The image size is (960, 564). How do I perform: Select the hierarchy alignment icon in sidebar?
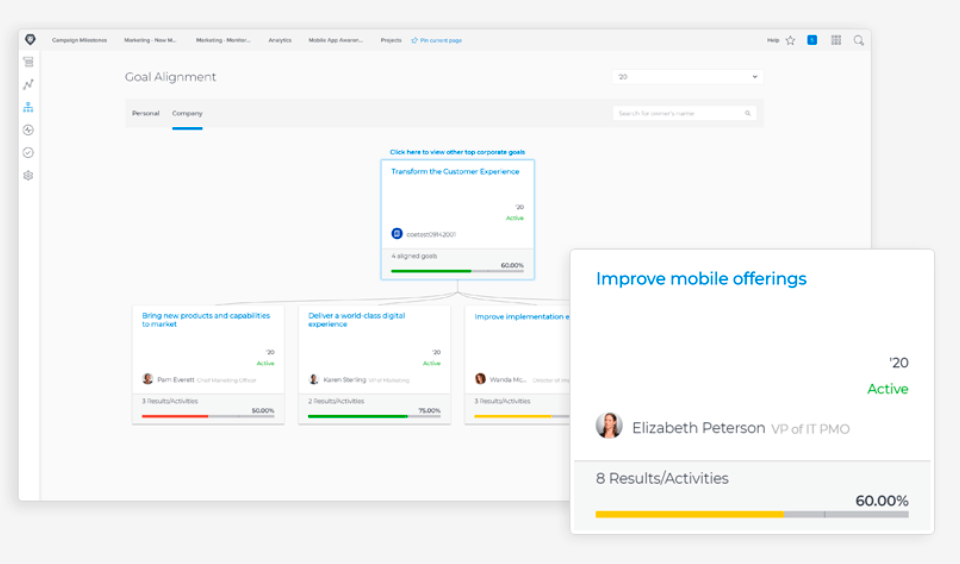[28, 107]
